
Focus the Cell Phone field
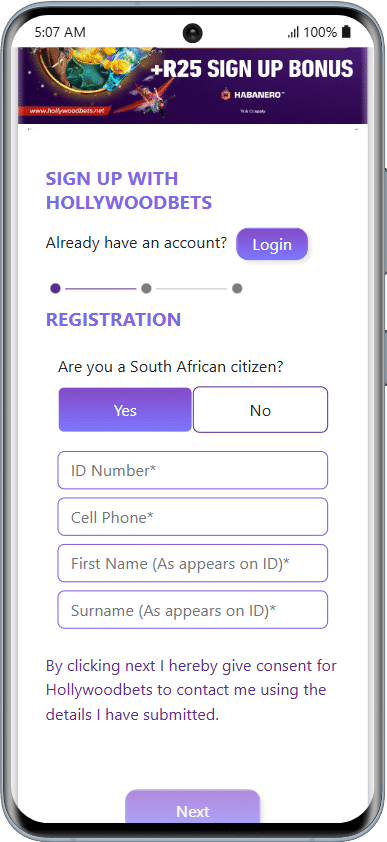193,517
